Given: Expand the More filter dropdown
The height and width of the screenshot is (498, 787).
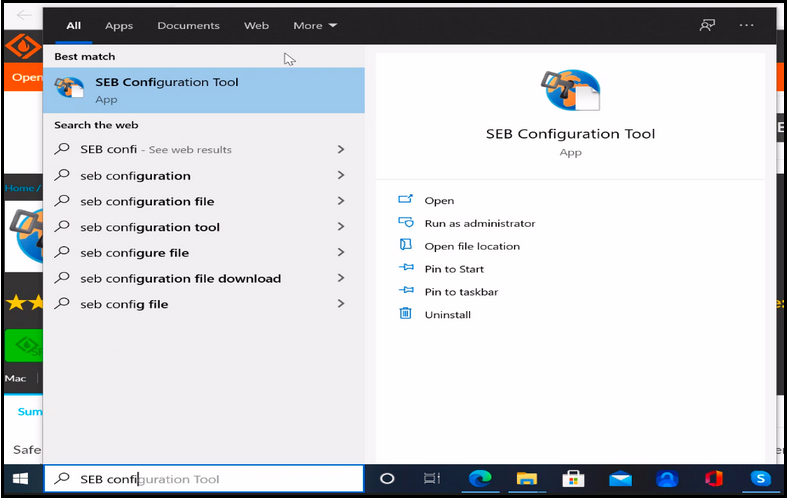Looking at the screenshot, I should (315, 25).
